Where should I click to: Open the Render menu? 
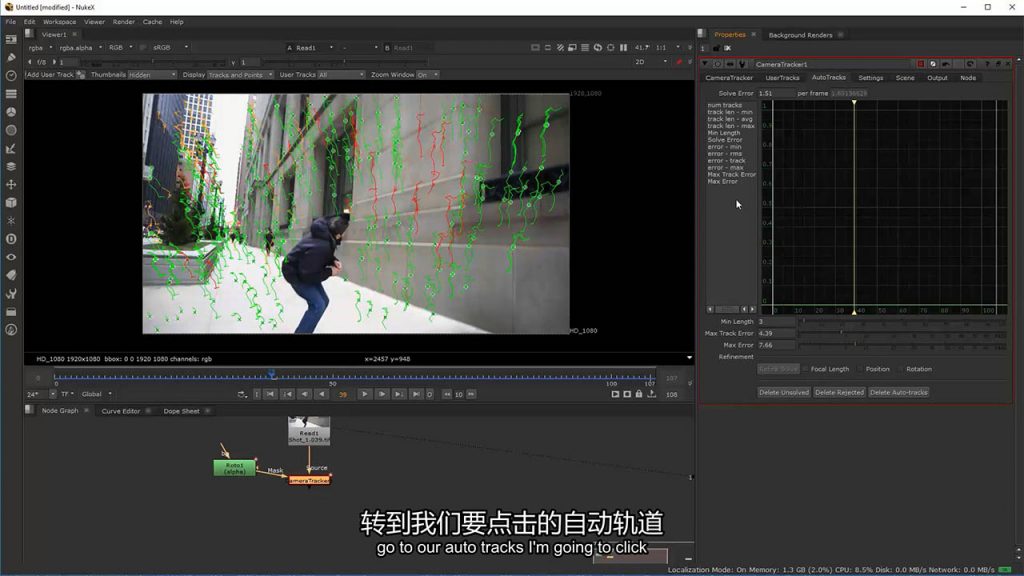pos(123,21)
